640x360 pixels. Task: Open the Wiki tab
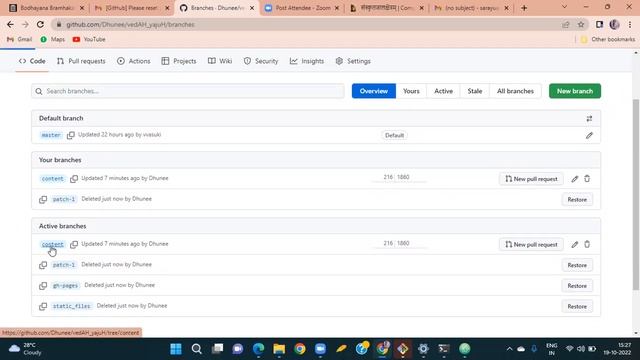click(220, 61)
